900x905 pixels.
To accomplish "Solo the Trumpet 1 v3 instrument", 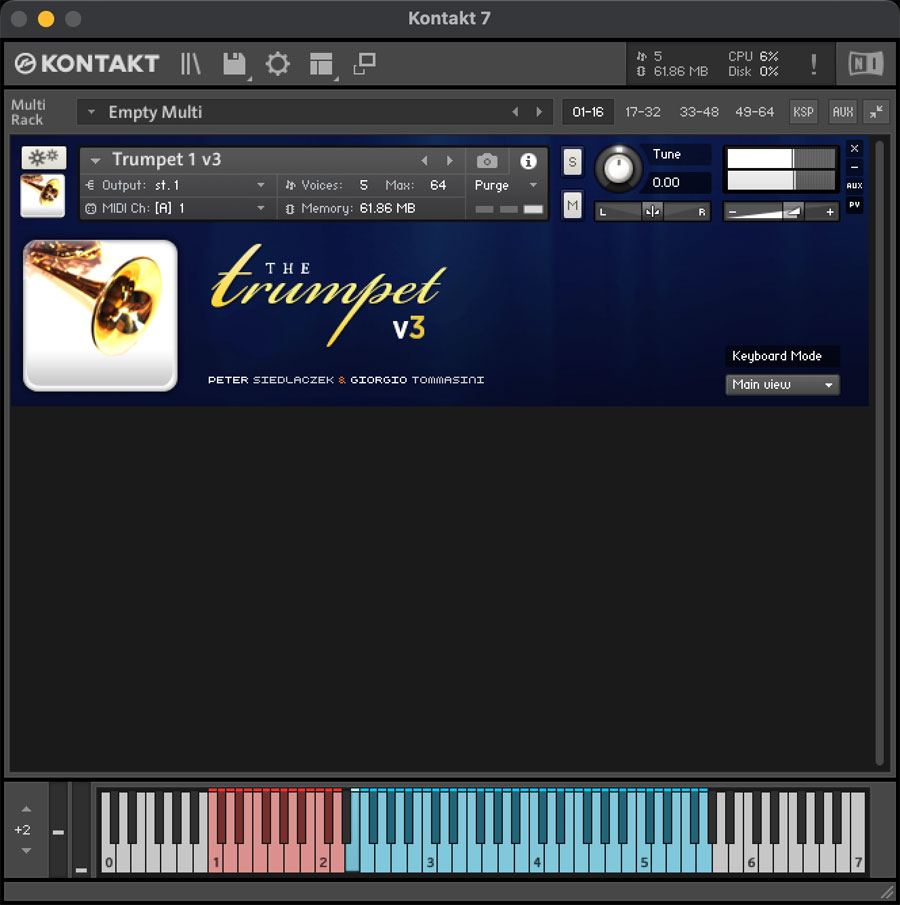I will tap(572, 162).
